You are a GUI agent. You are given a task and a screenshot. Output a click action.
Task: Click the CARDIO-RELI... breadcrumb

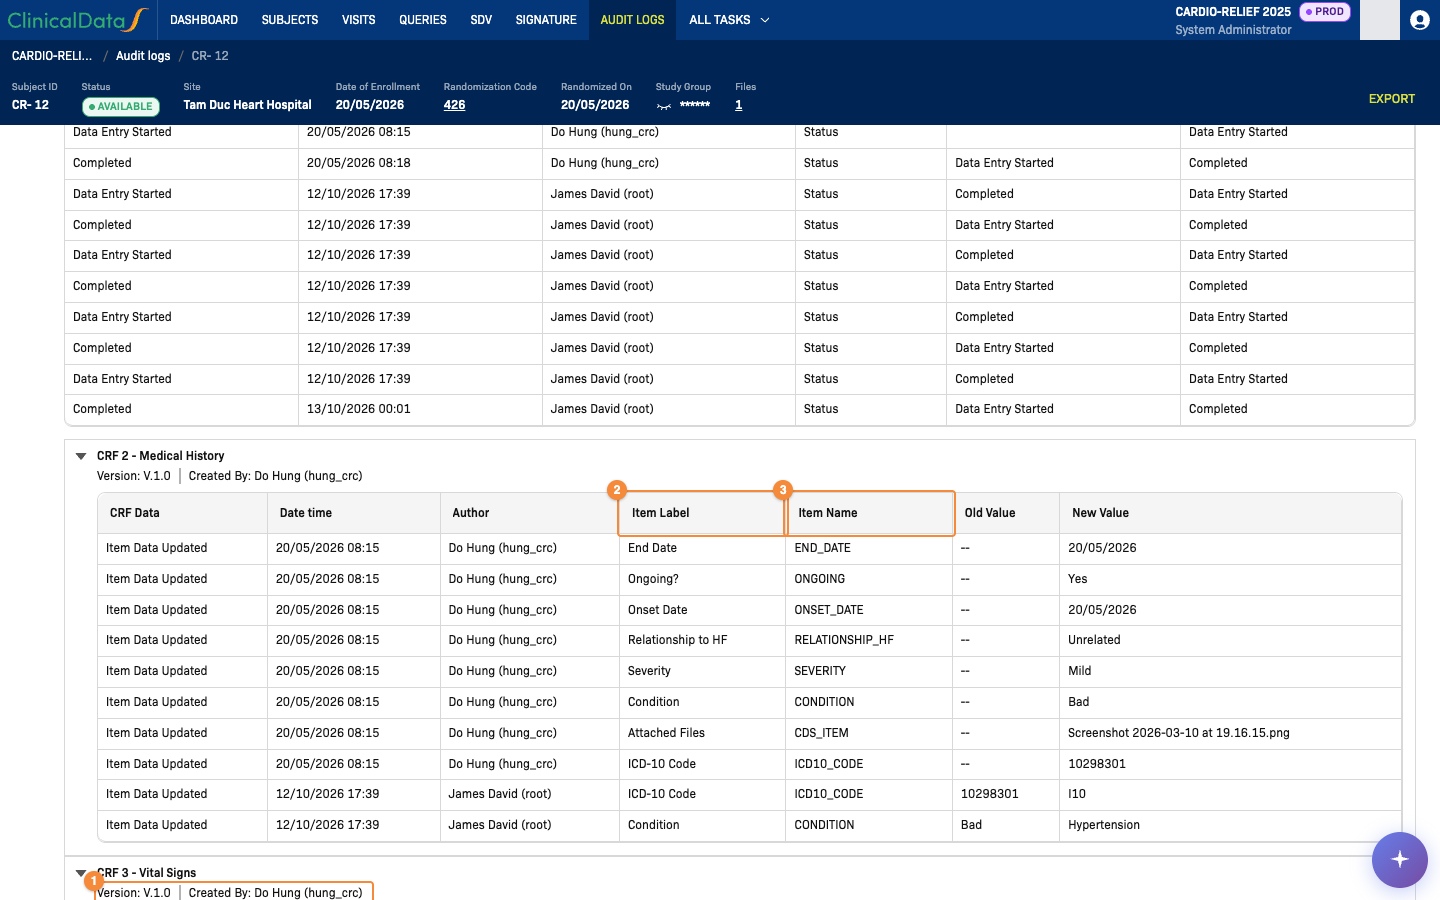pyautogui.click(x=52, y=56)
